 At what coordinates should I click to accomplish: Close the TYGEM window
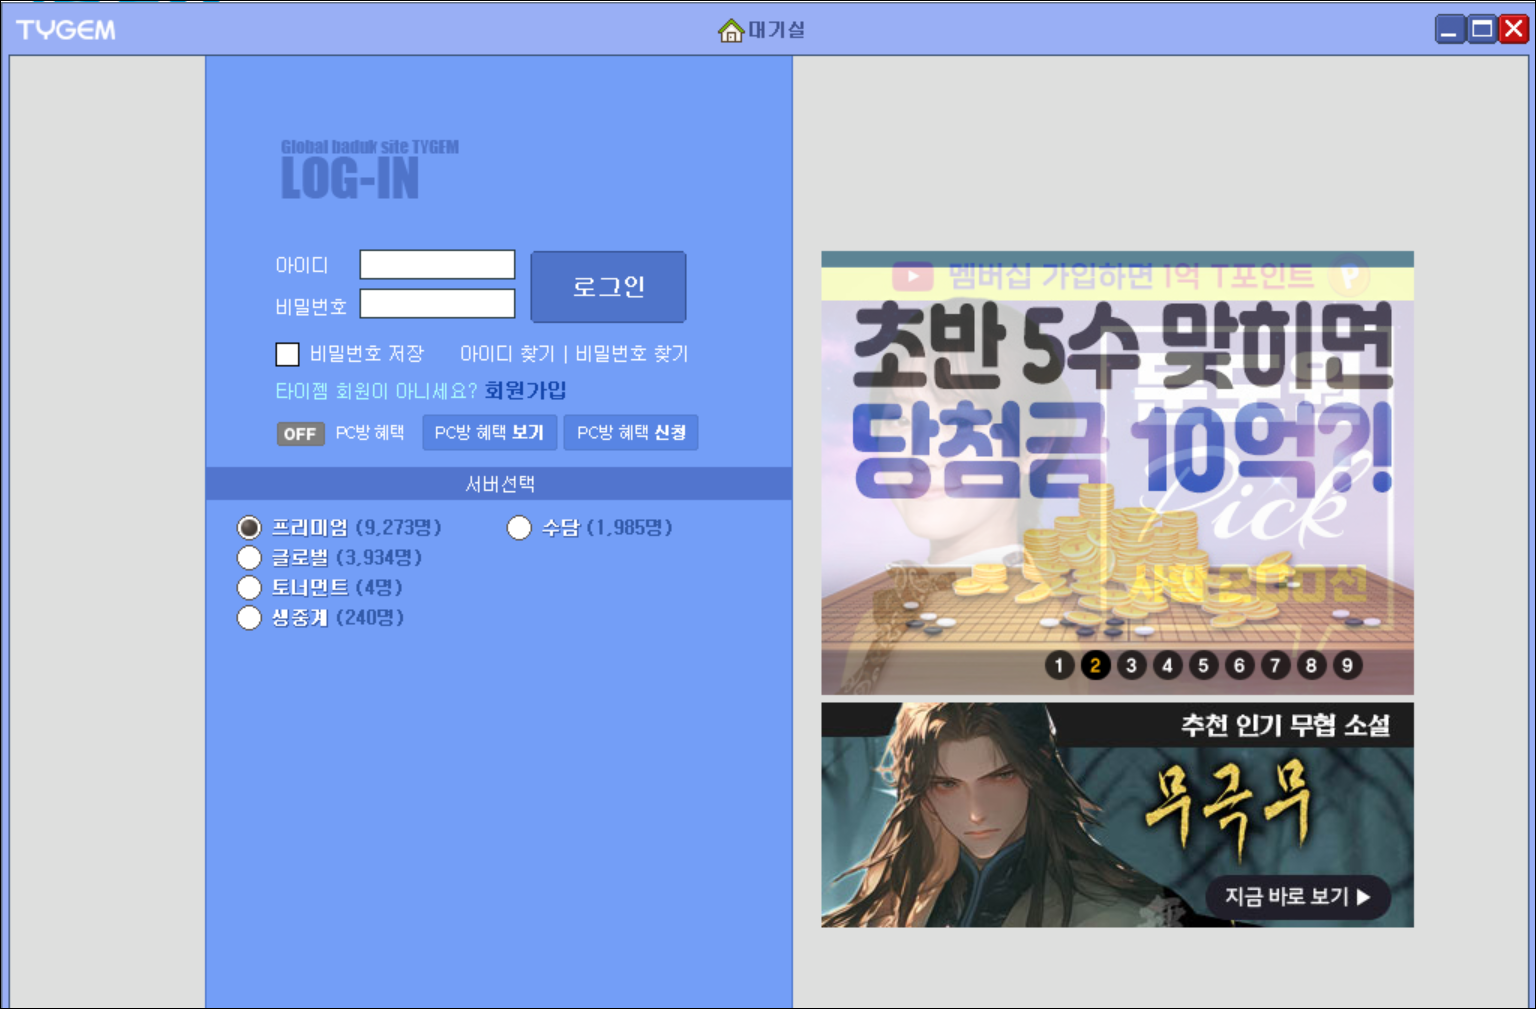[x=1514, y=30]
